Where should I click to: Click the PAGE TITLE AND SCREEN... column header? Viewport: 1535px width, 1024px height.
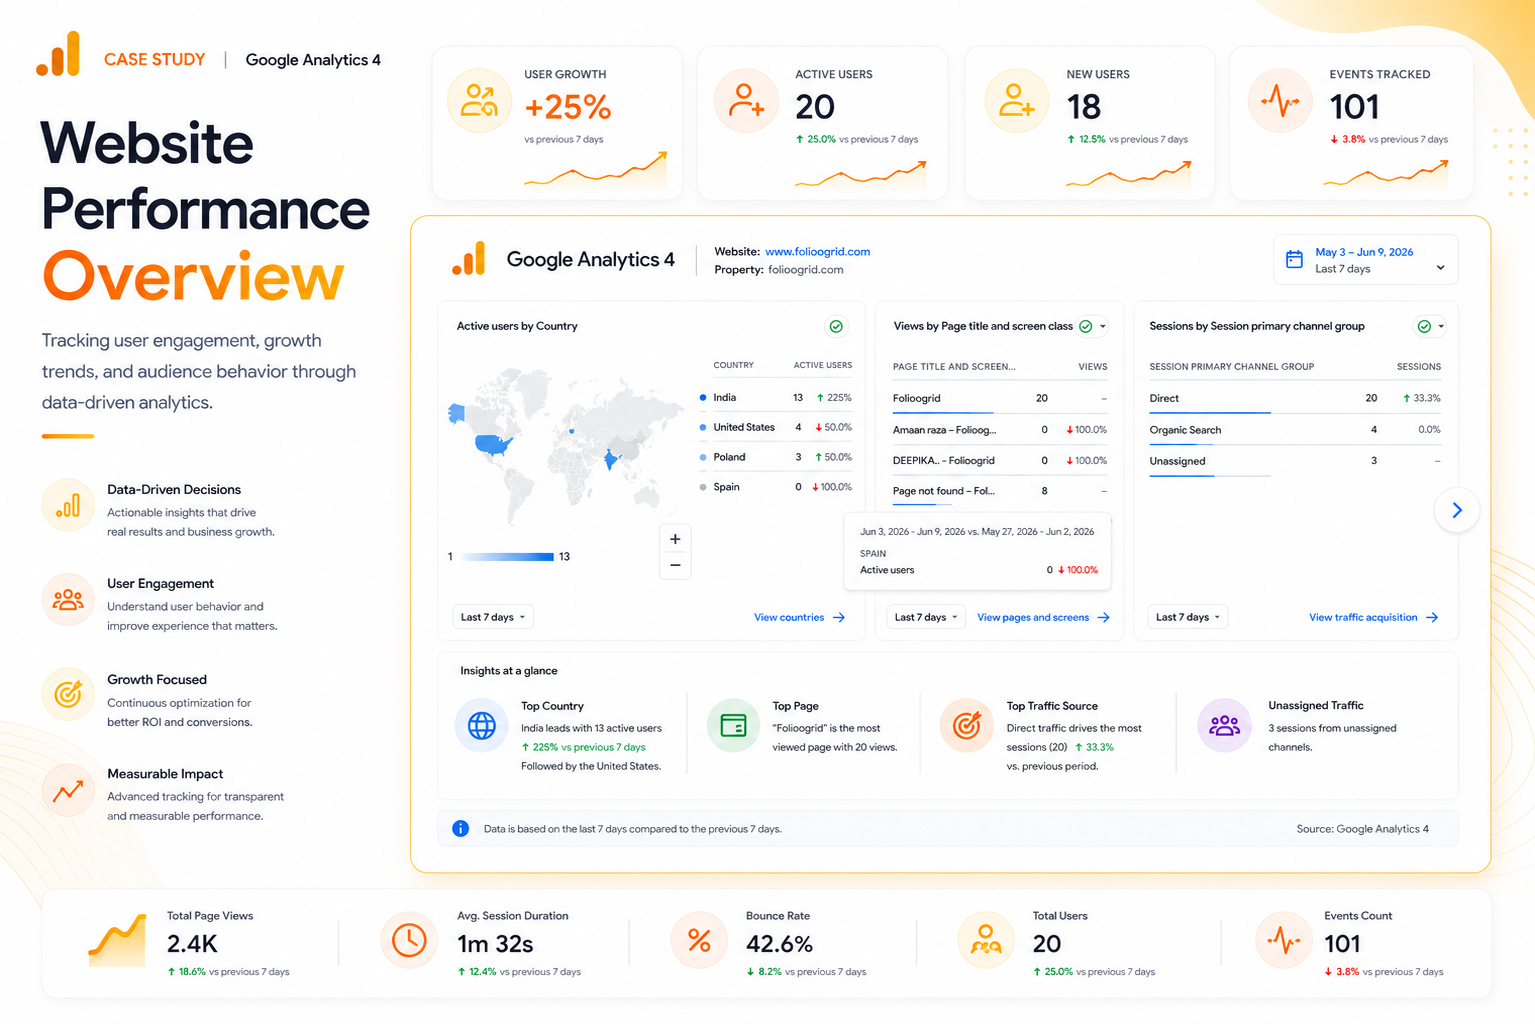pyautogui.click(x=954, y=366)
